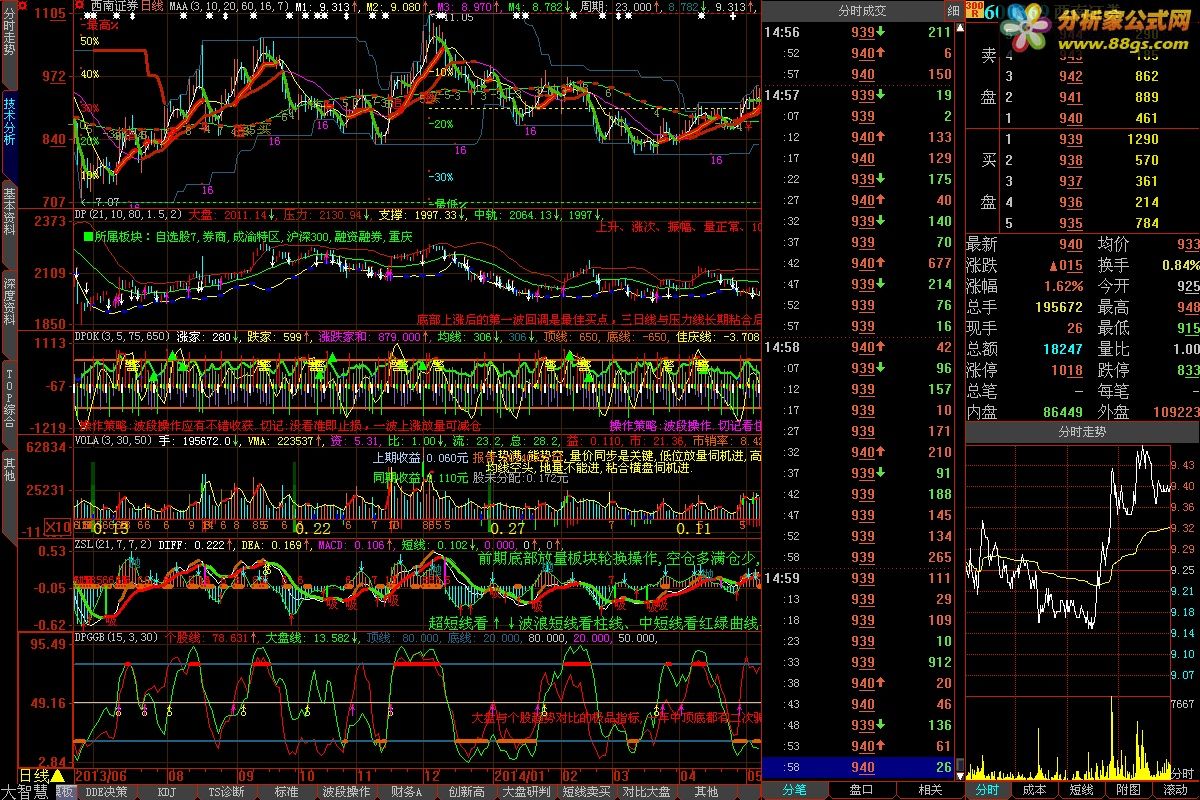
Task: Select the KDJ indicator tab
Action: click(x=167, y=791)
